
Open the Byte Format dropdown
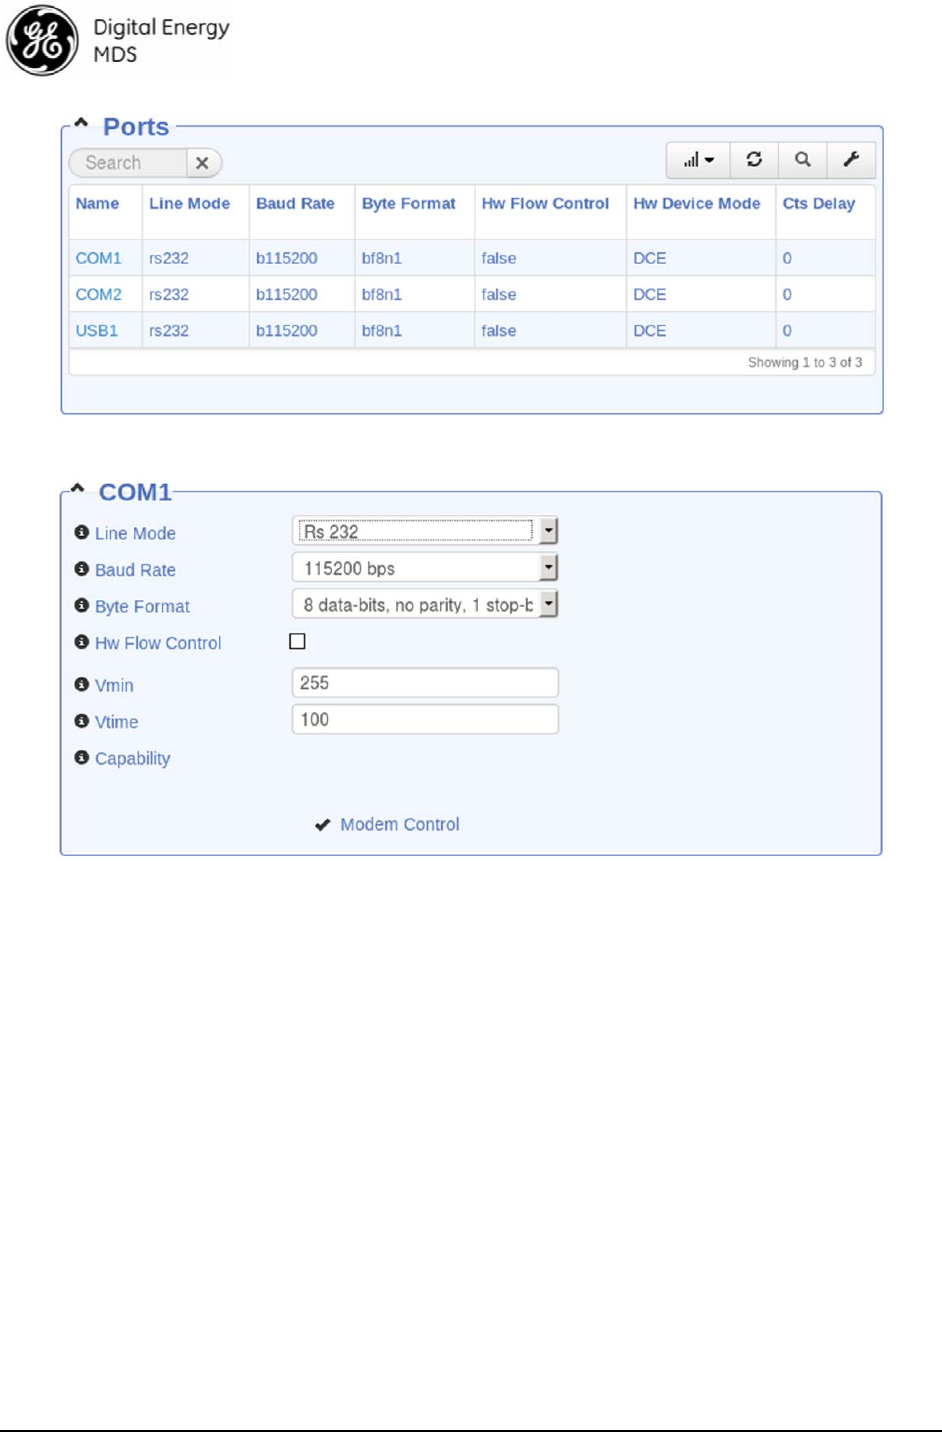coord(425,604)
